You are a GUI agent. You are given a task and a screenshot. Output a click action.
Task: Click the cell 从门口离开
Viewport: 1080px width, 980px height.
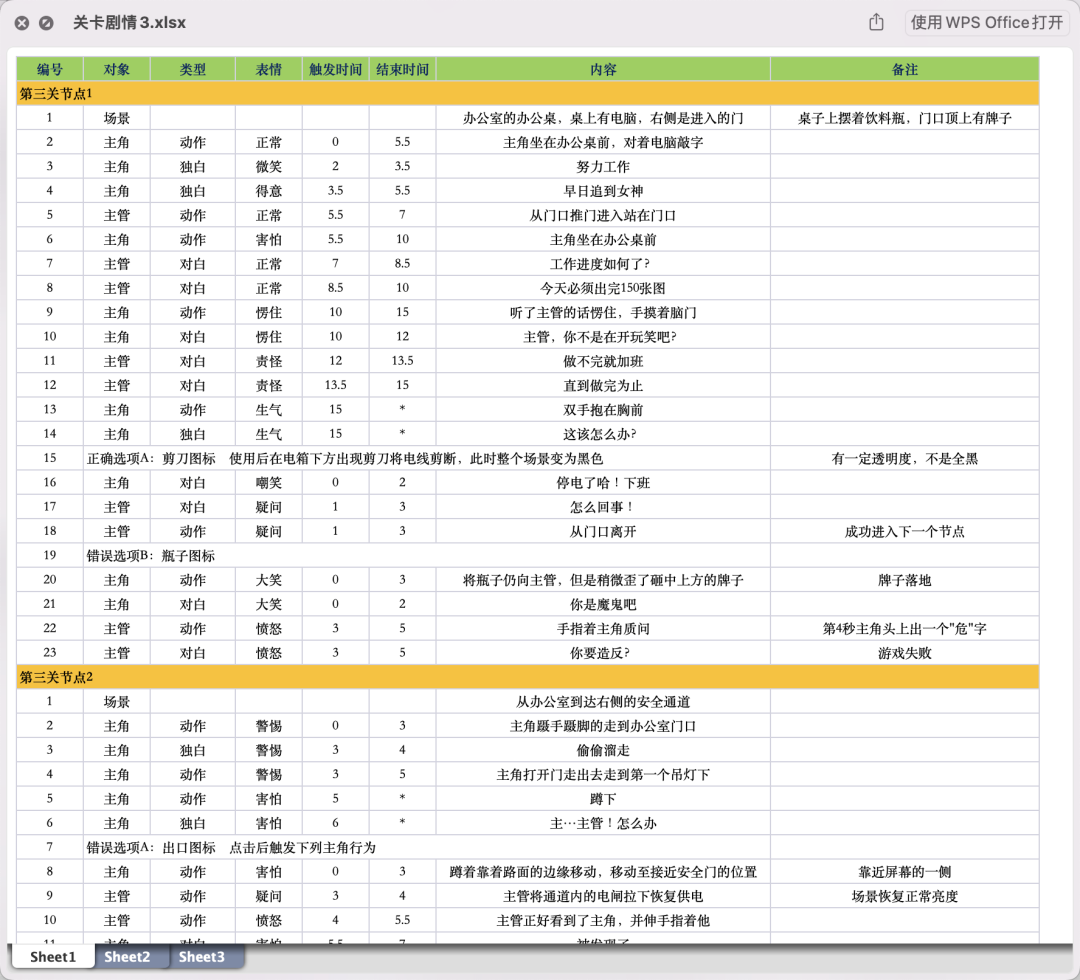[603, 531]
